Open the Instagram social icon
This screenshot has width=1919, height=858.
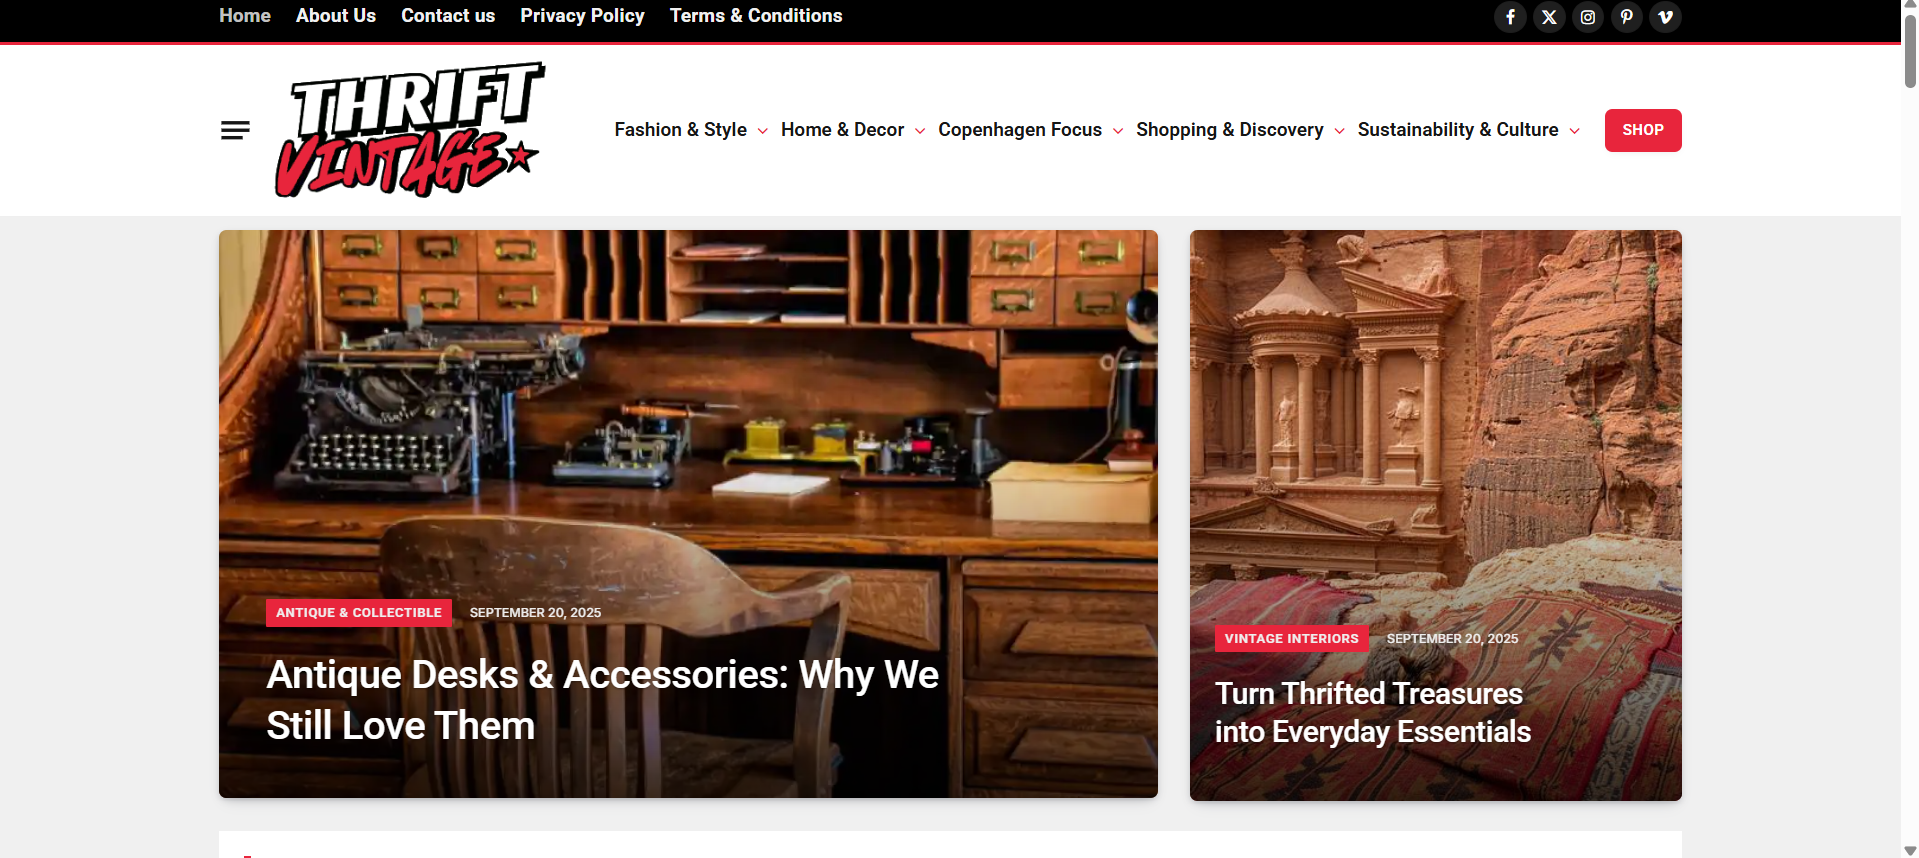[1588, 17]
